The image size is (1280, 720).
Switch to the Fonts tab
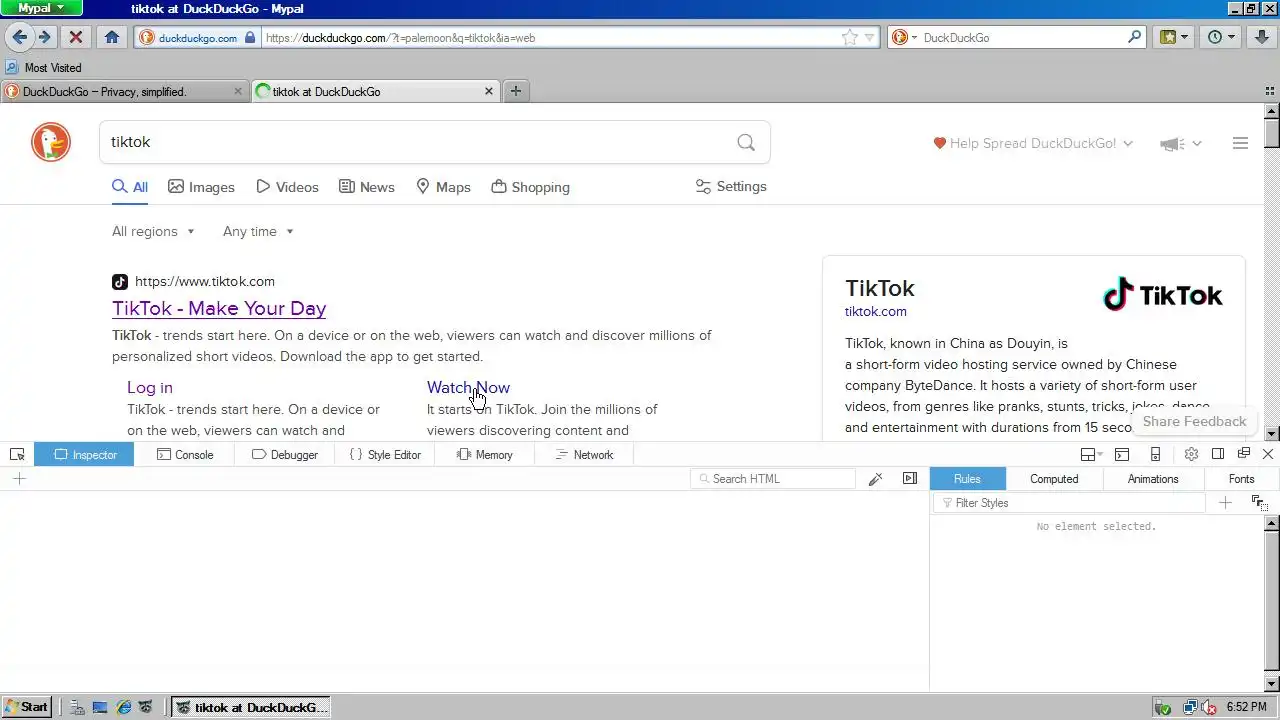(x=1241, y=479)
